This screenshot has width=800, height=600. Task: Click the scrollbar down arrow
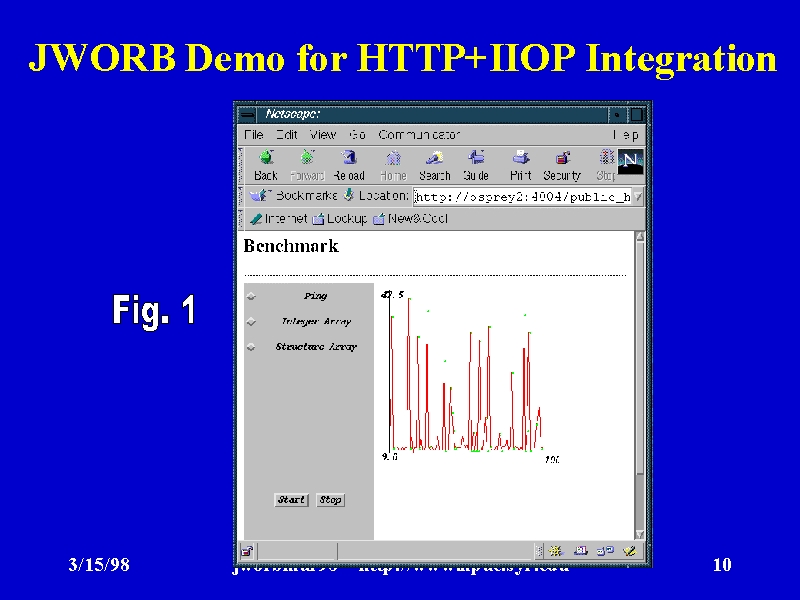tap(640, 534)
